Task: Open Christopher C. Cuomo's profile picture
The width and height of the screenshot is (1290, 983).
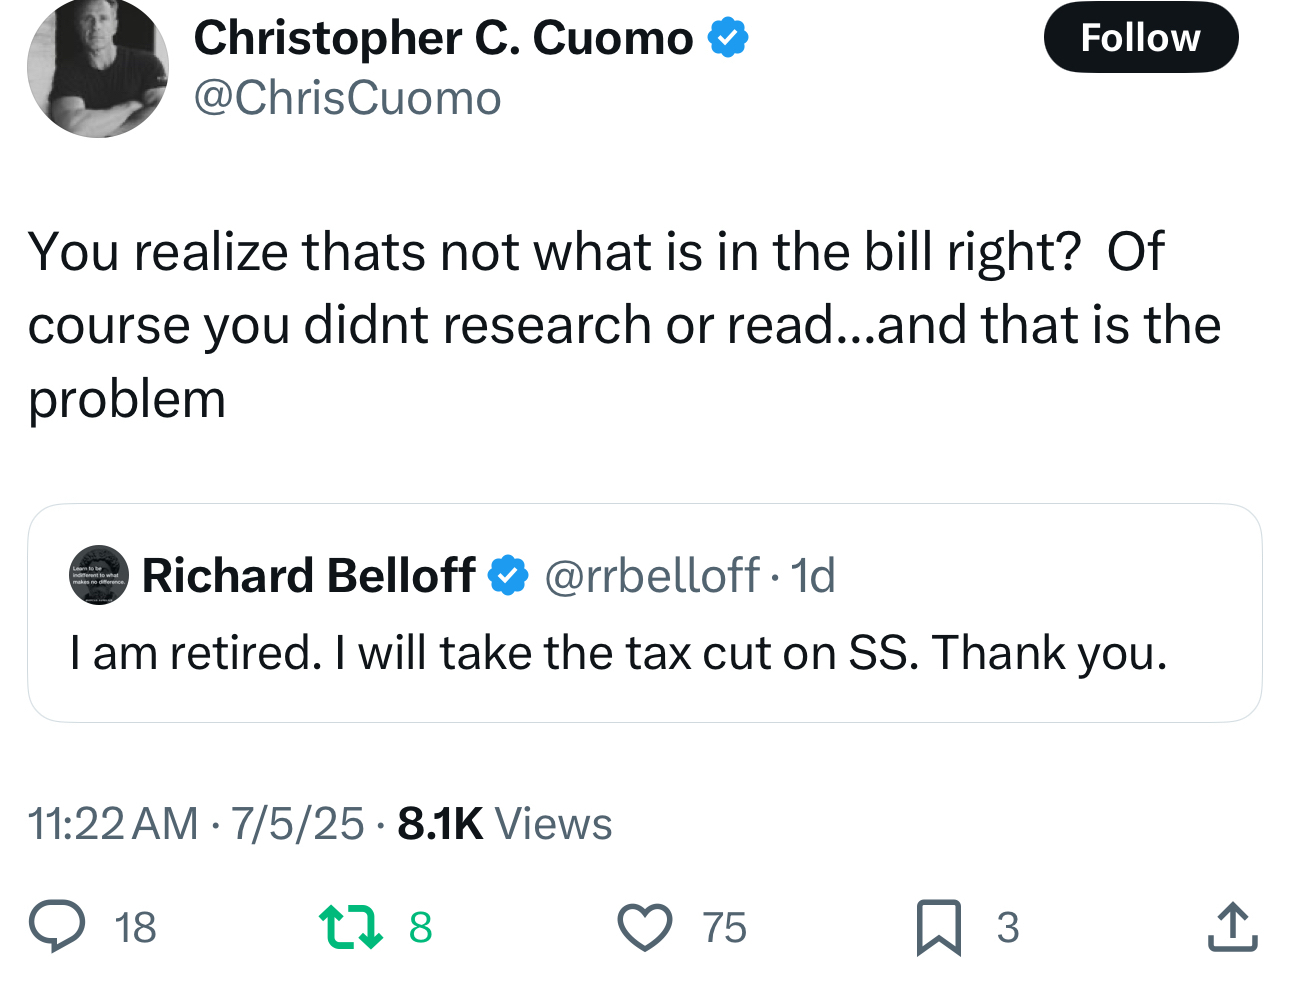Action: click(98, 67)
